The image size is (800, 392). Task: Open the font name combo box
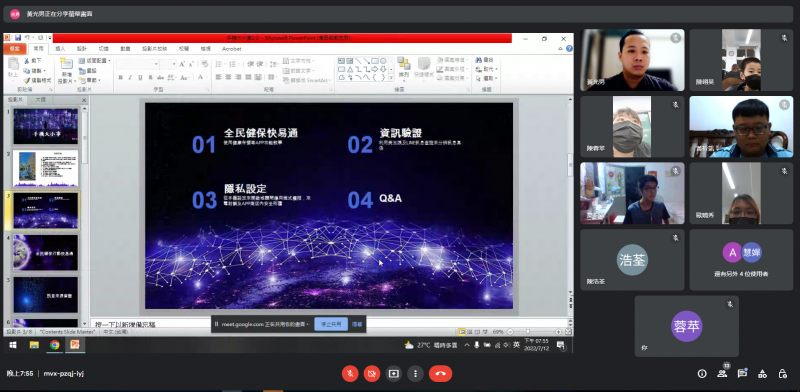[137, 64]
